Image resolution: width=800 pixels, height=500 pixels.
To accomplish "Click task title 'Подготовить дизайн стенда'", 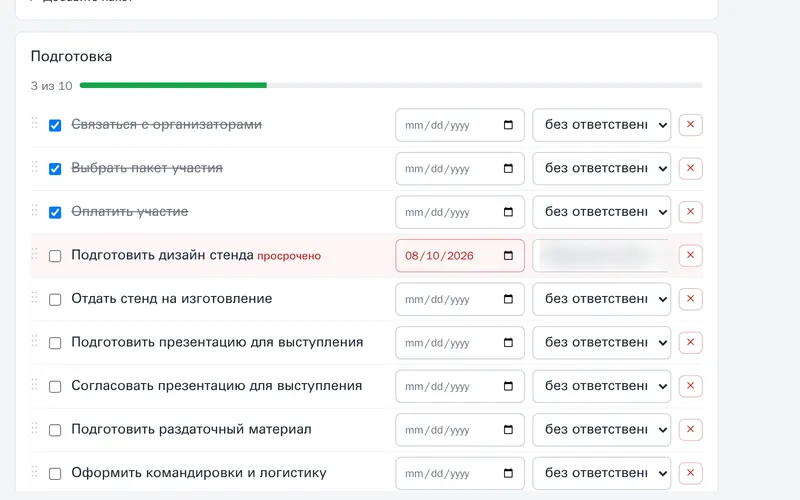I will tap(162, 255).
